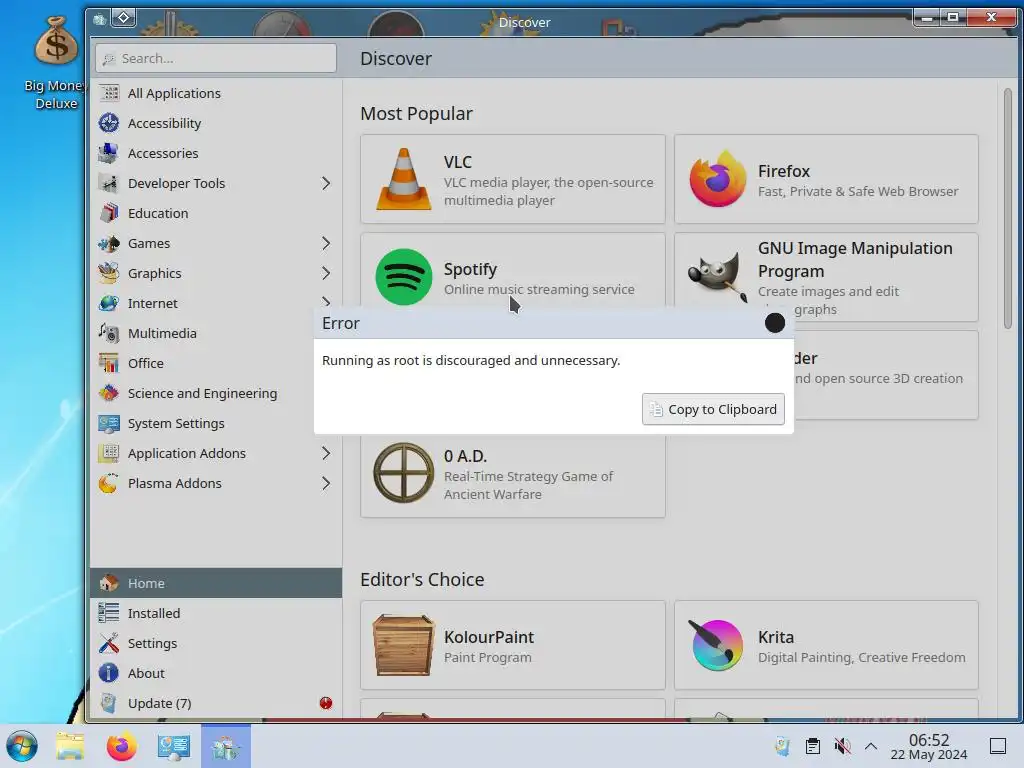Dismiss the Error dialog round button
The width and height of the screenshot is (1024, 768).
(x=775, y=323)
